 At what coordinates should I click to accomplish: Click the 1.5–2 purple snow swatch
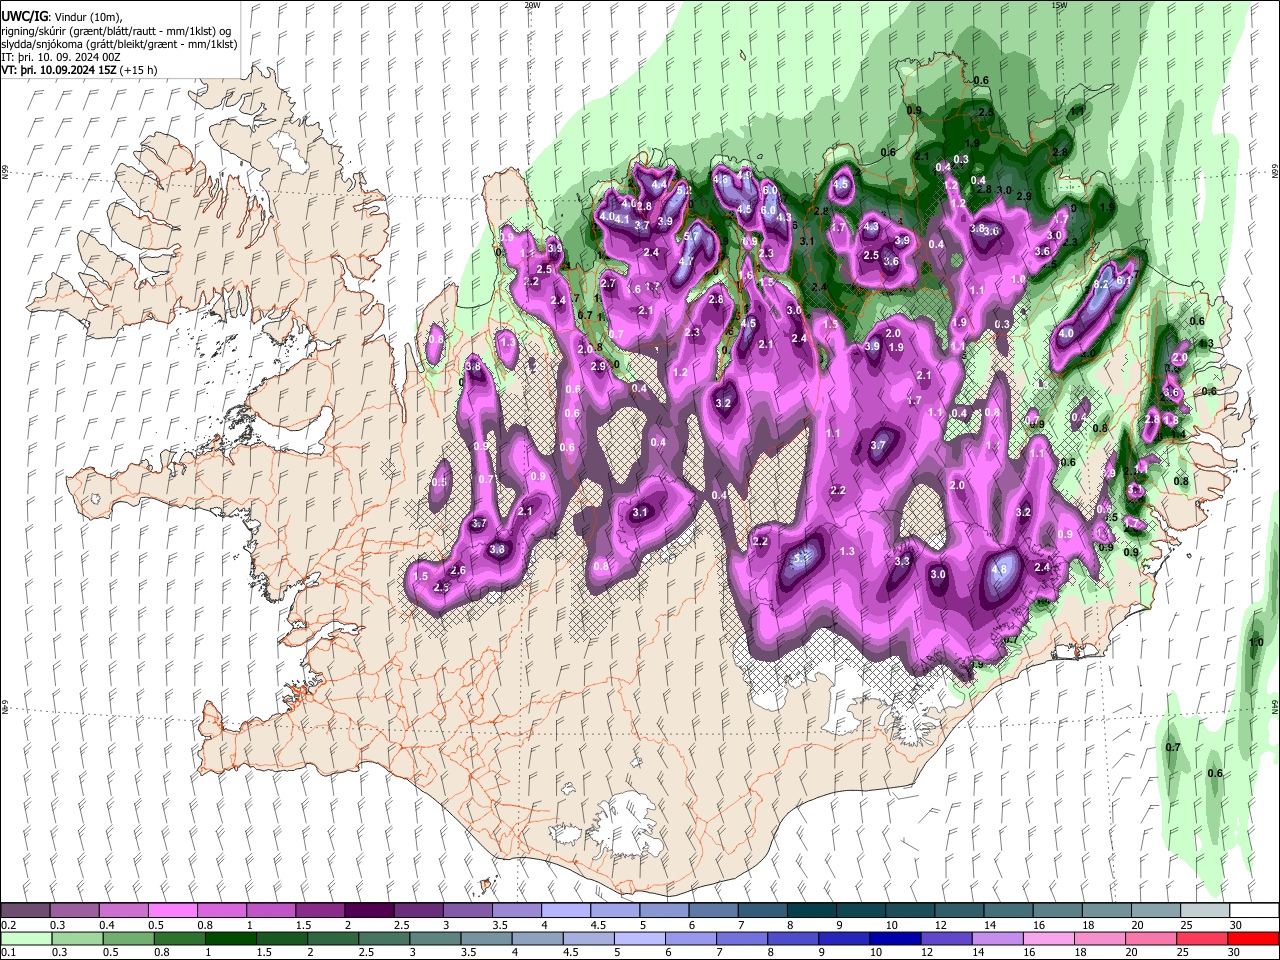[x=319, y=911]
